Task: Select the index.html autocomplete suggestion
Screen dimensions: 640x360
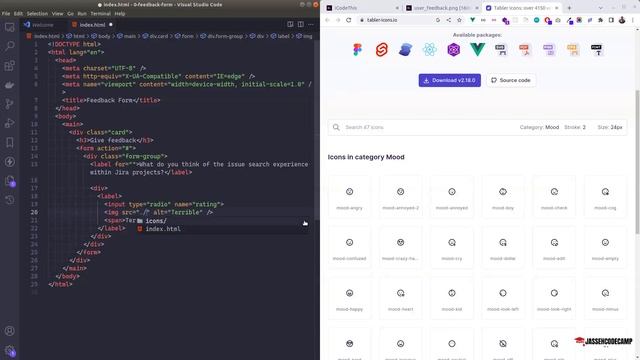Action: coord(222,229)
